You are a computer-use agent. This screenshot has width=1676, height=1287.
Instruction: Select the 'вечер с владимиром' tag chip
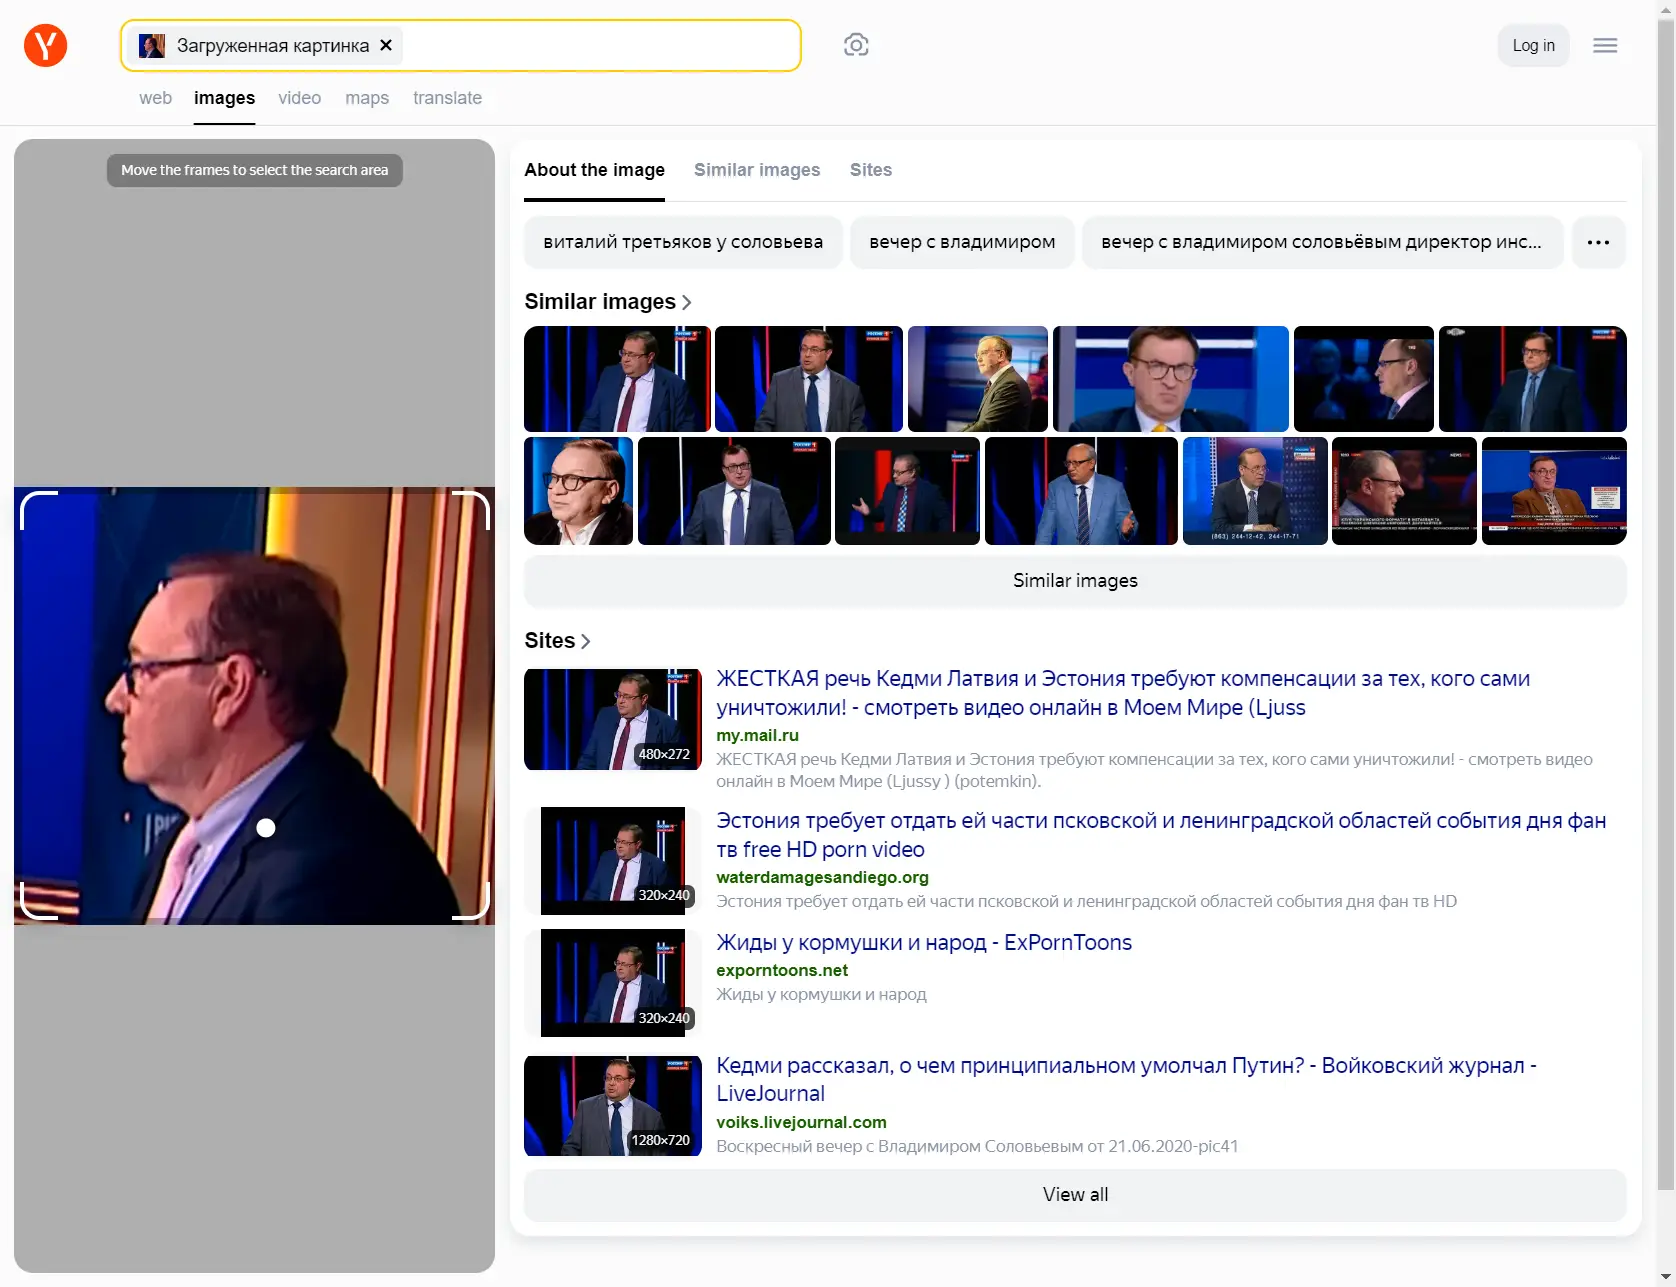point(962,242)
